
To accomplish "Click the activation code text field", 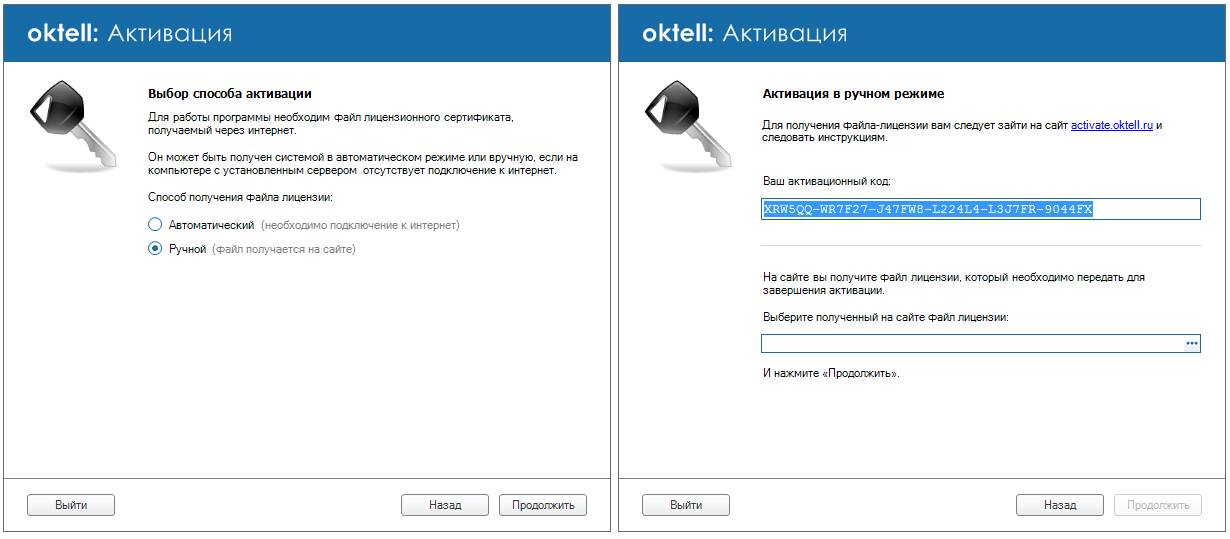I will pos(980,209).
